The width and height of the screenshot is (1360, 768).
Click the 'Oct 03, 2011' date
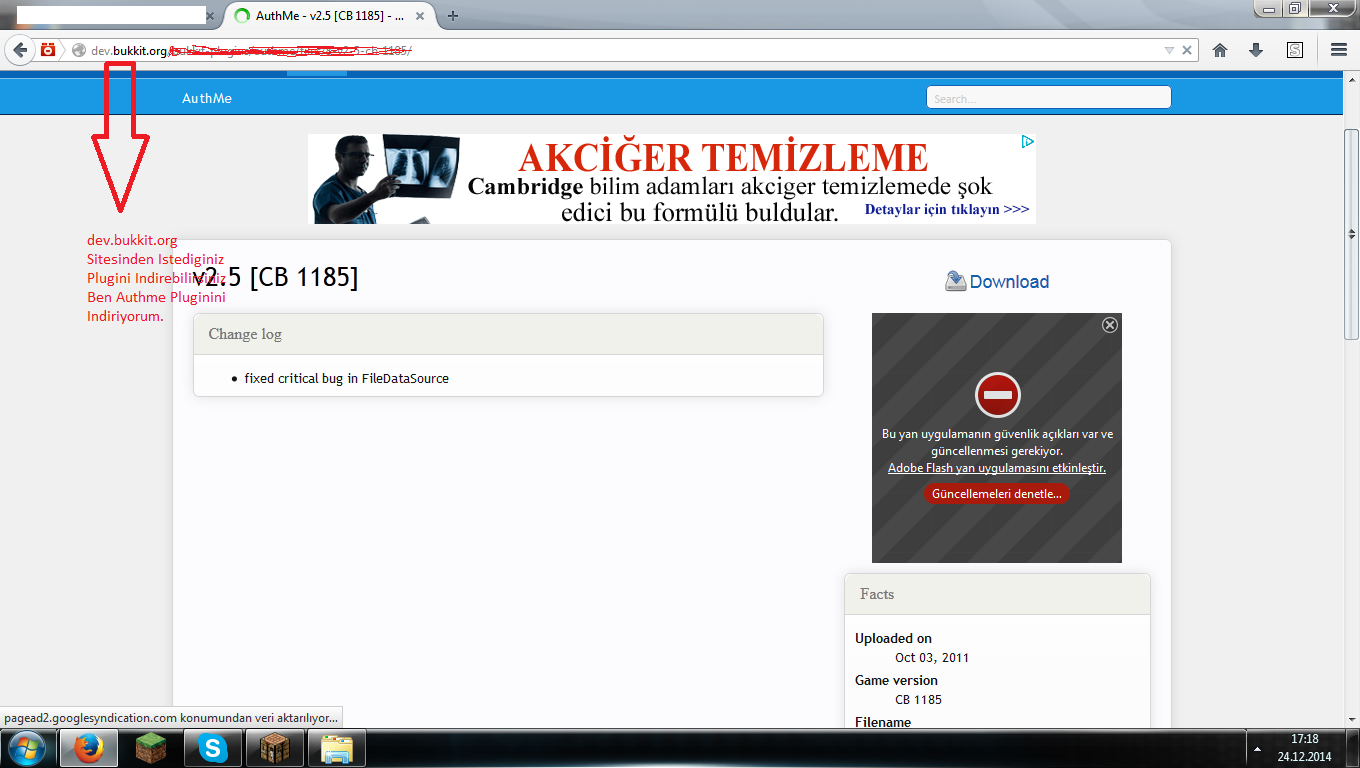(x=932, y=657)
